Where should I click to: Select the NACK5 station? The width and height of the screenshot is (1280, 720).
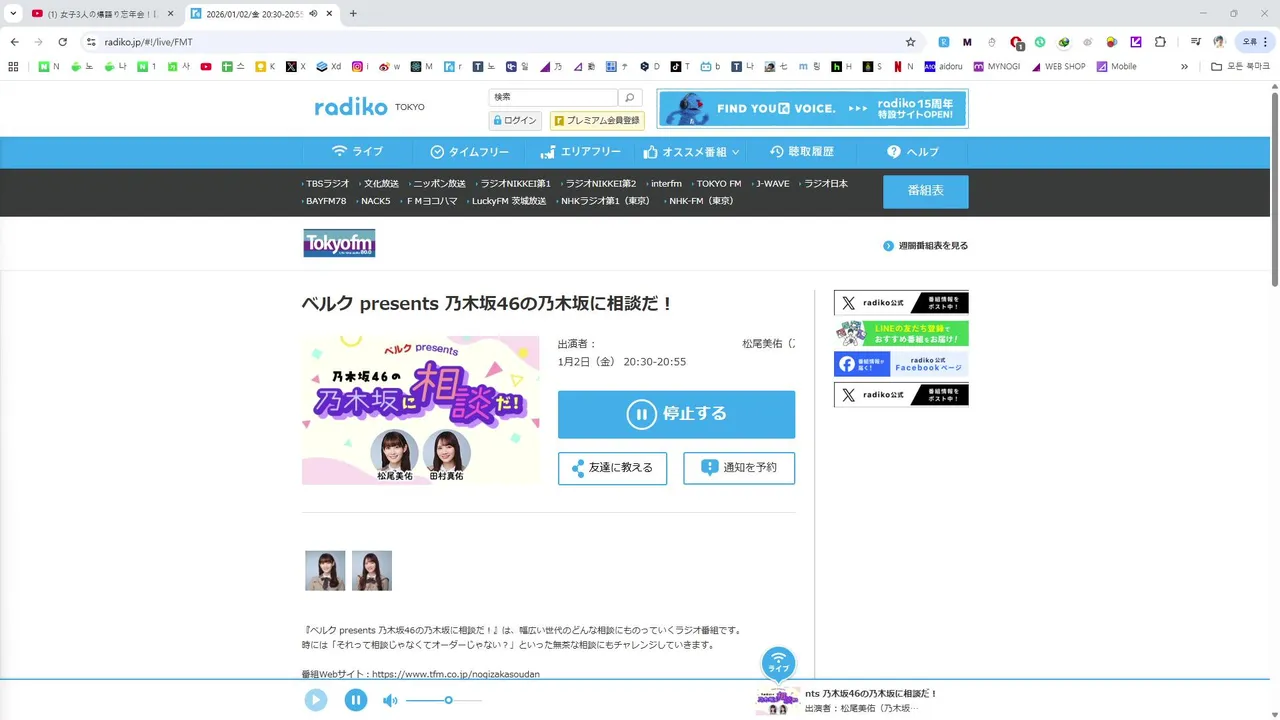pos(375,201)
